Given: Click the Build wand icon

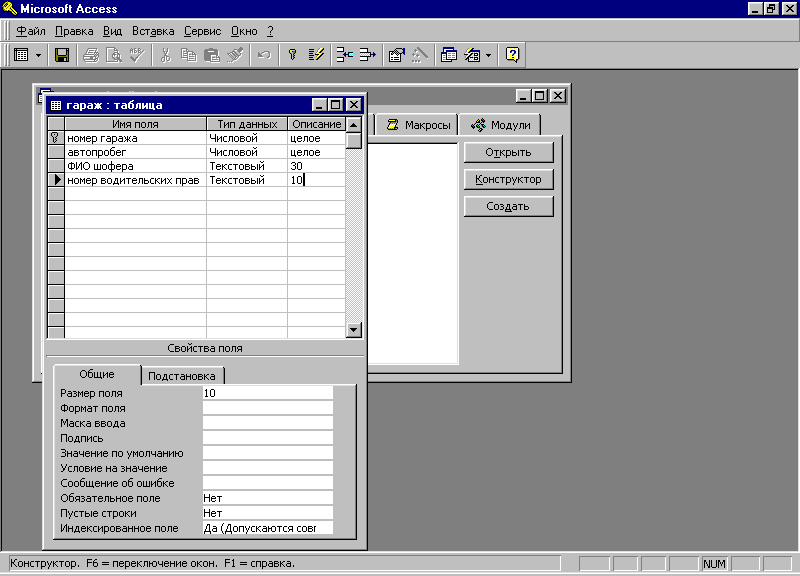Looking at the screenshot, I should 419,55.
